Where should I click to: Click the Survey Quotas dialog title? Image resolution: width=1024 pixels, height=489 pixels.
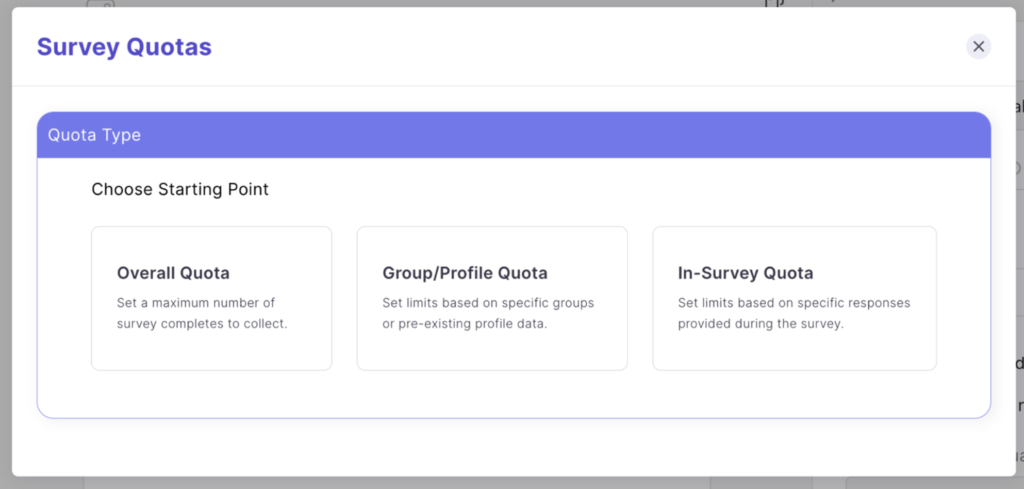pyautogui.click(x=124, y=47)
